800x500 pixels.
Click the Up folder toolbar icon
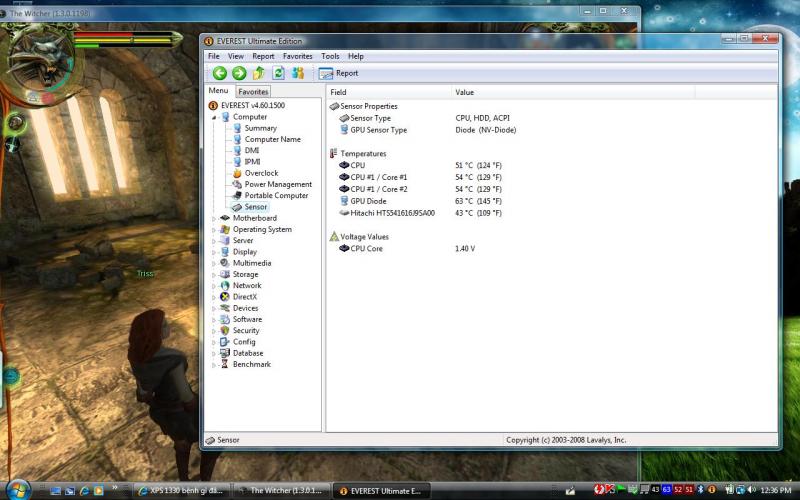(259, 73)
